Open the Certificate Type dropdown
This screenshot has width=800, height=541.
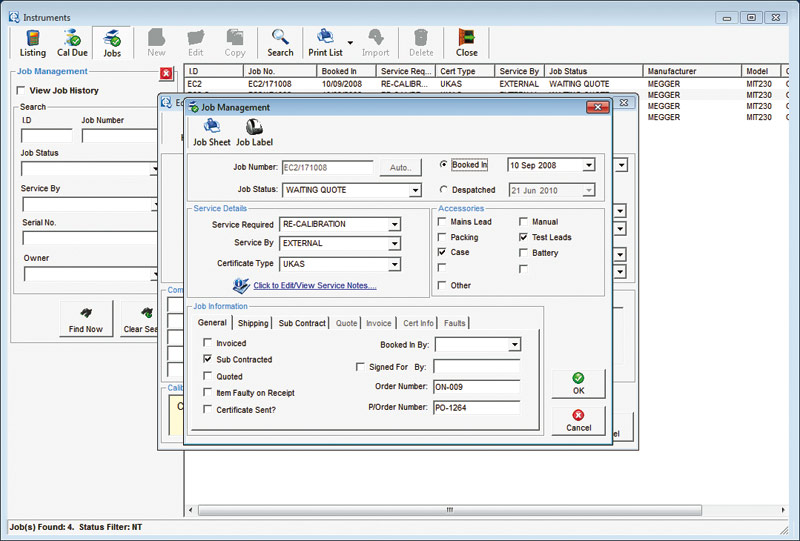click(394, 265)
